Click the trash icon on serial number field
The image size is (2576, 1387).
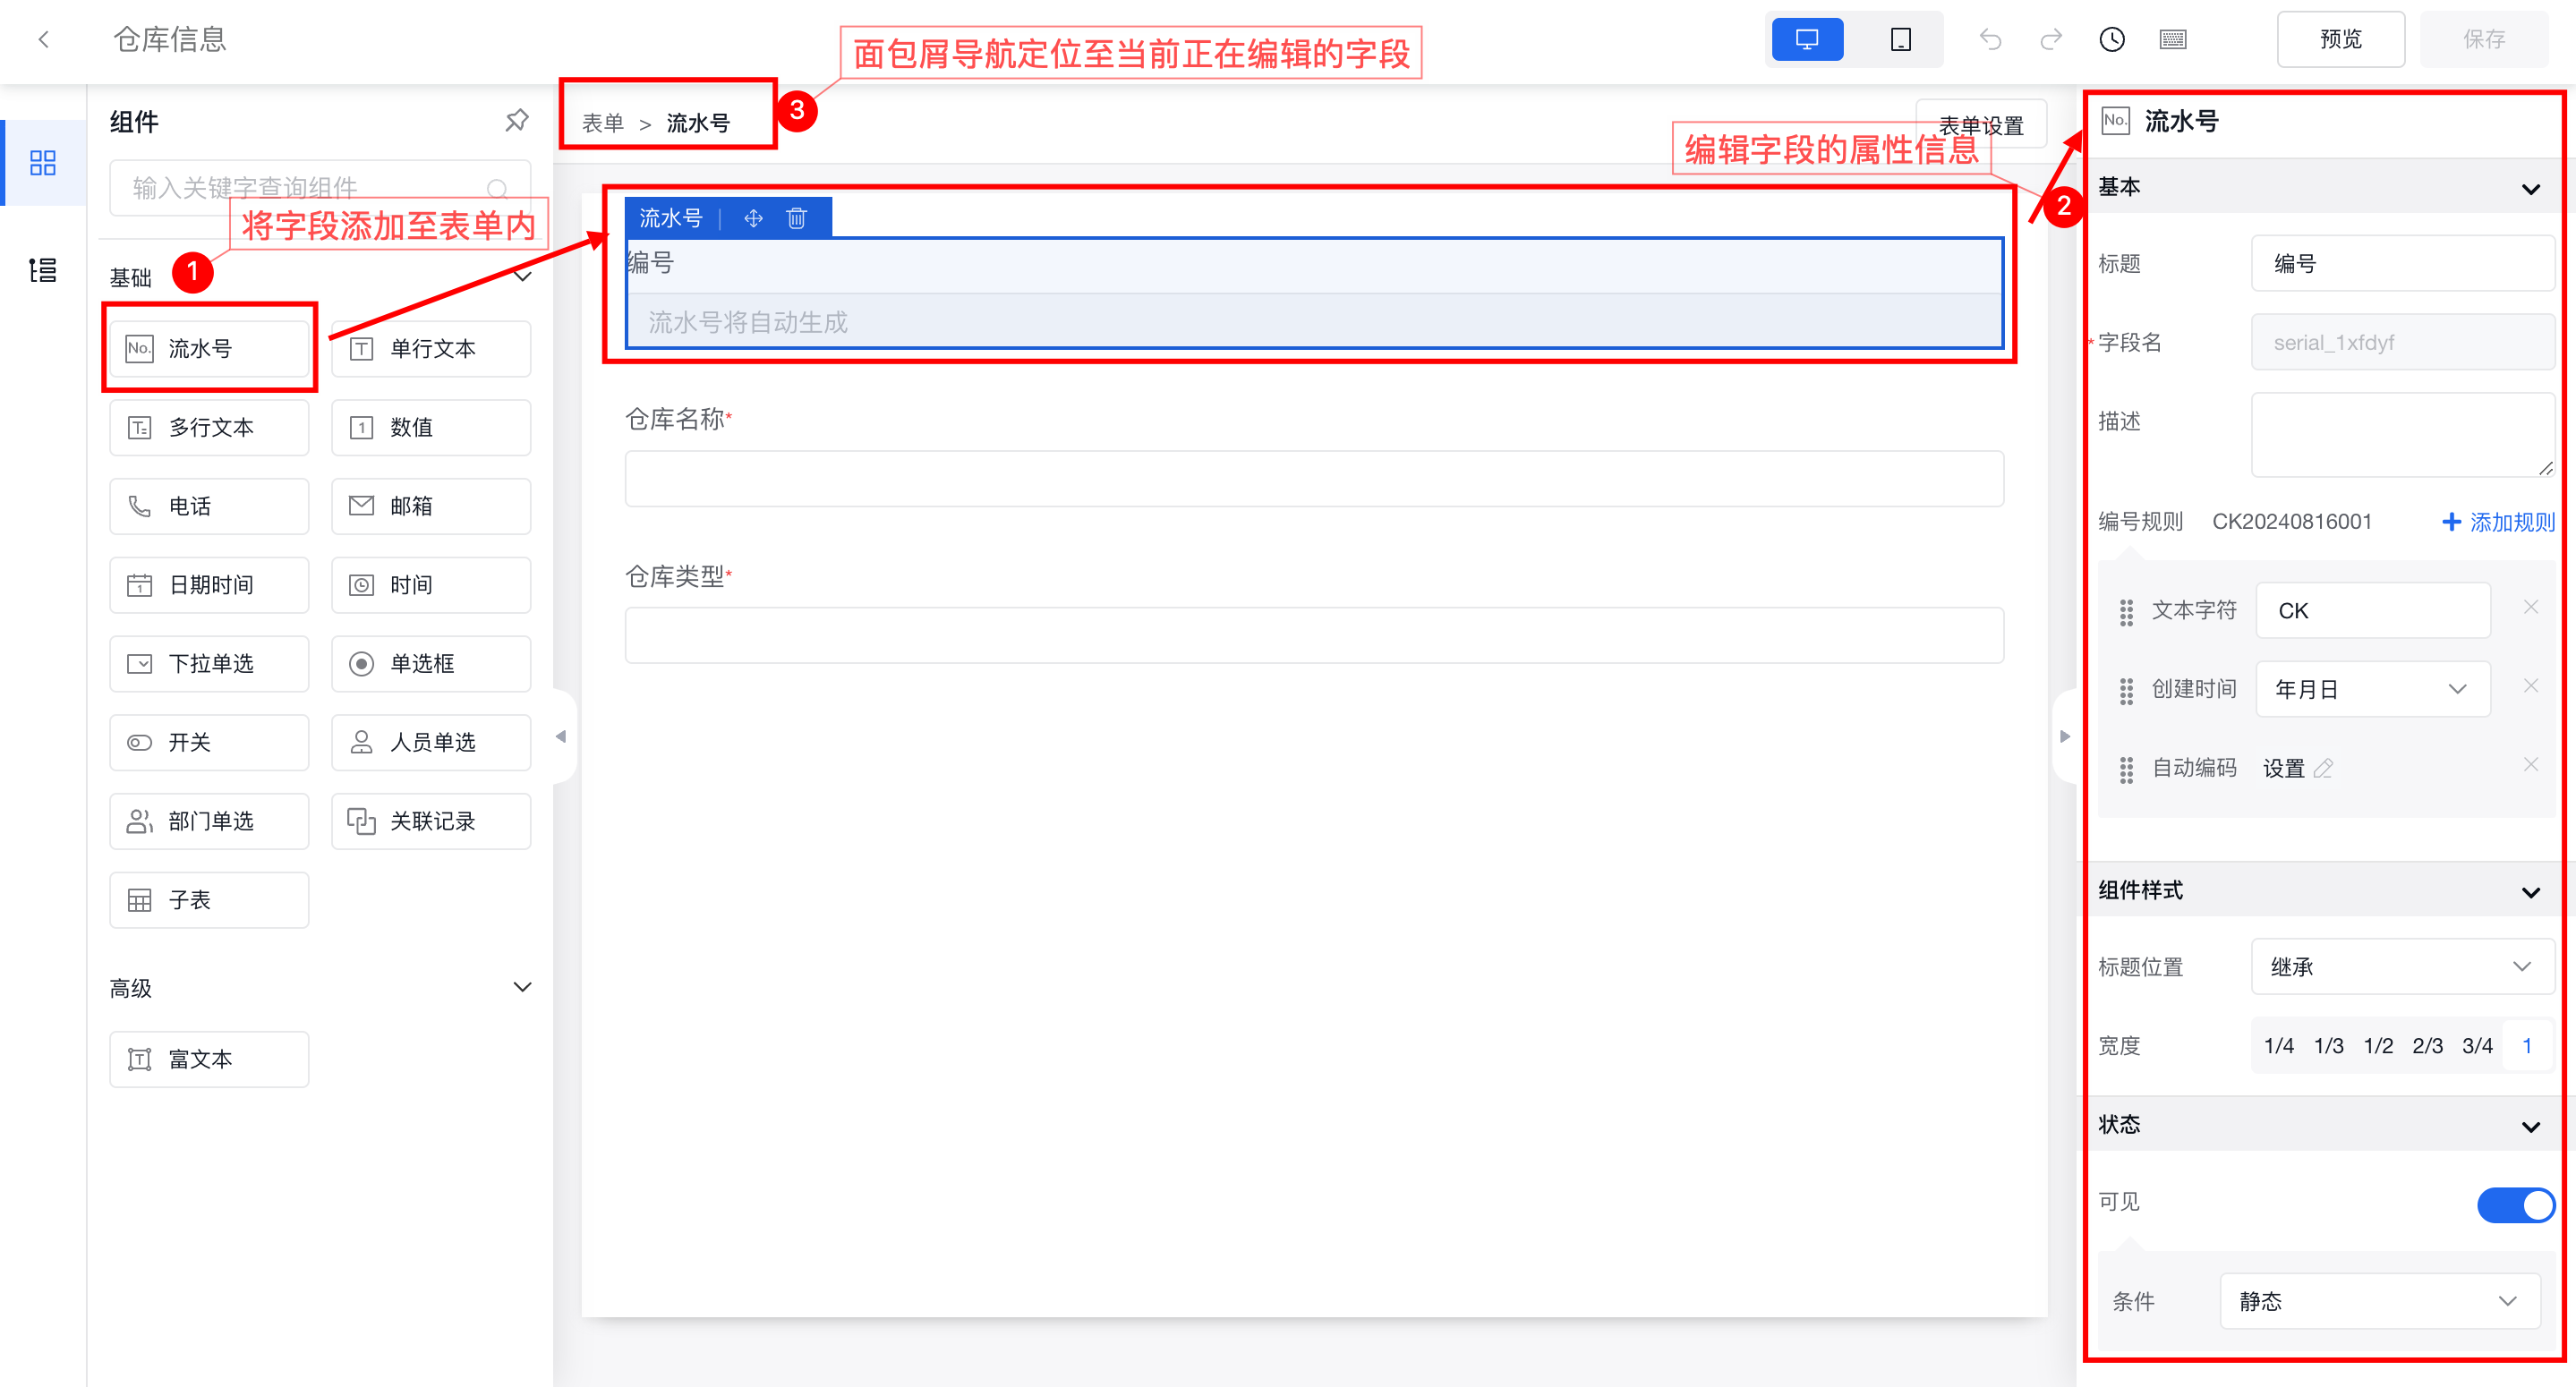coord(796,218)
